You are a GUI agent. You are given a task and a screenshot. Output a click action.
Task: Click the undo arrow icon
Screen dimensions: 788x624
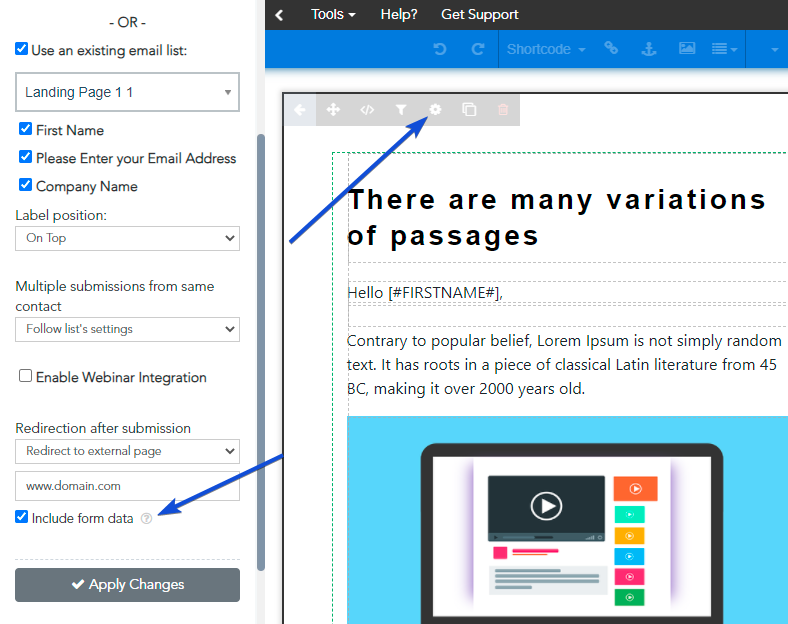point(440,49)
